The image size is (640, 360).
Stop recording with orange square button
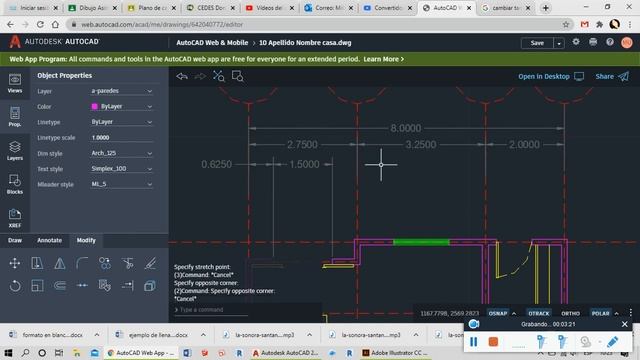pos(493,342)
